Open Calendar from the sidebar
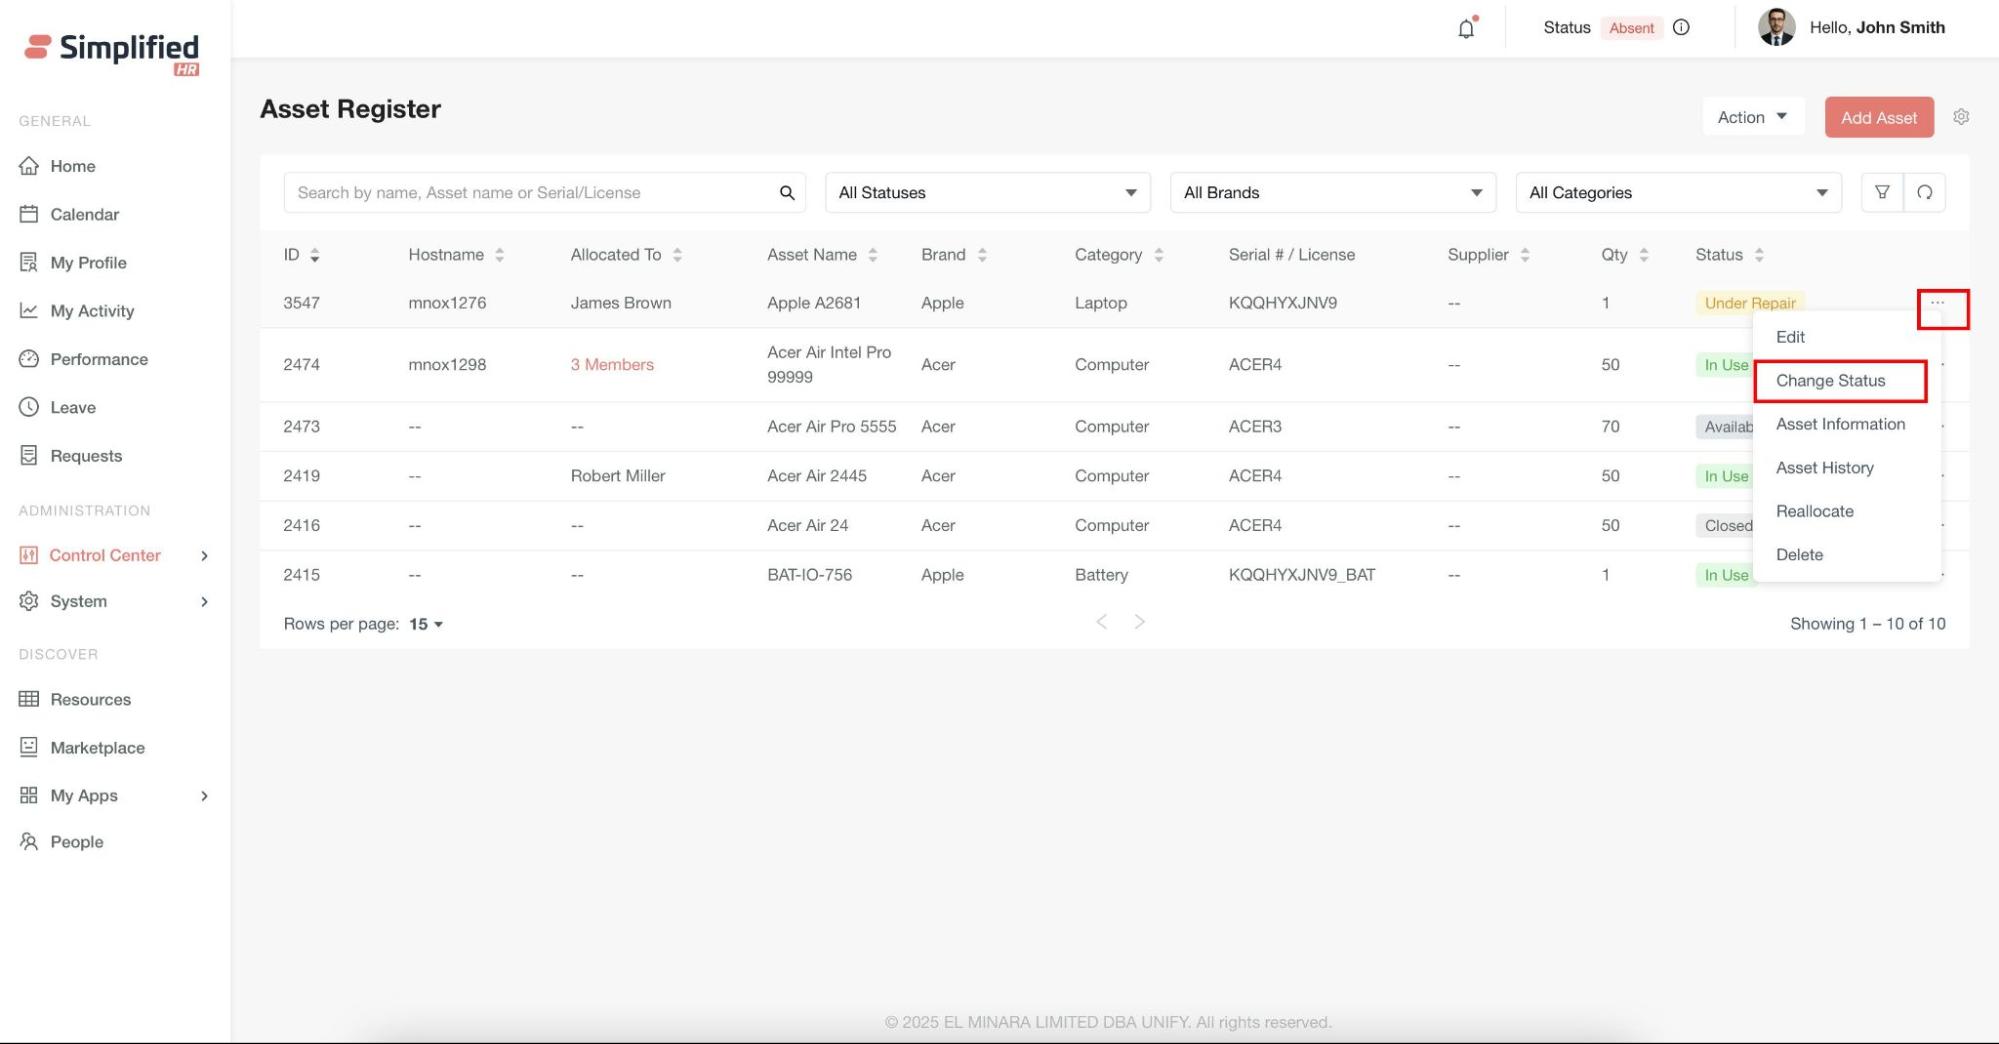The image size is (1999, 1044). click(84, 214)
